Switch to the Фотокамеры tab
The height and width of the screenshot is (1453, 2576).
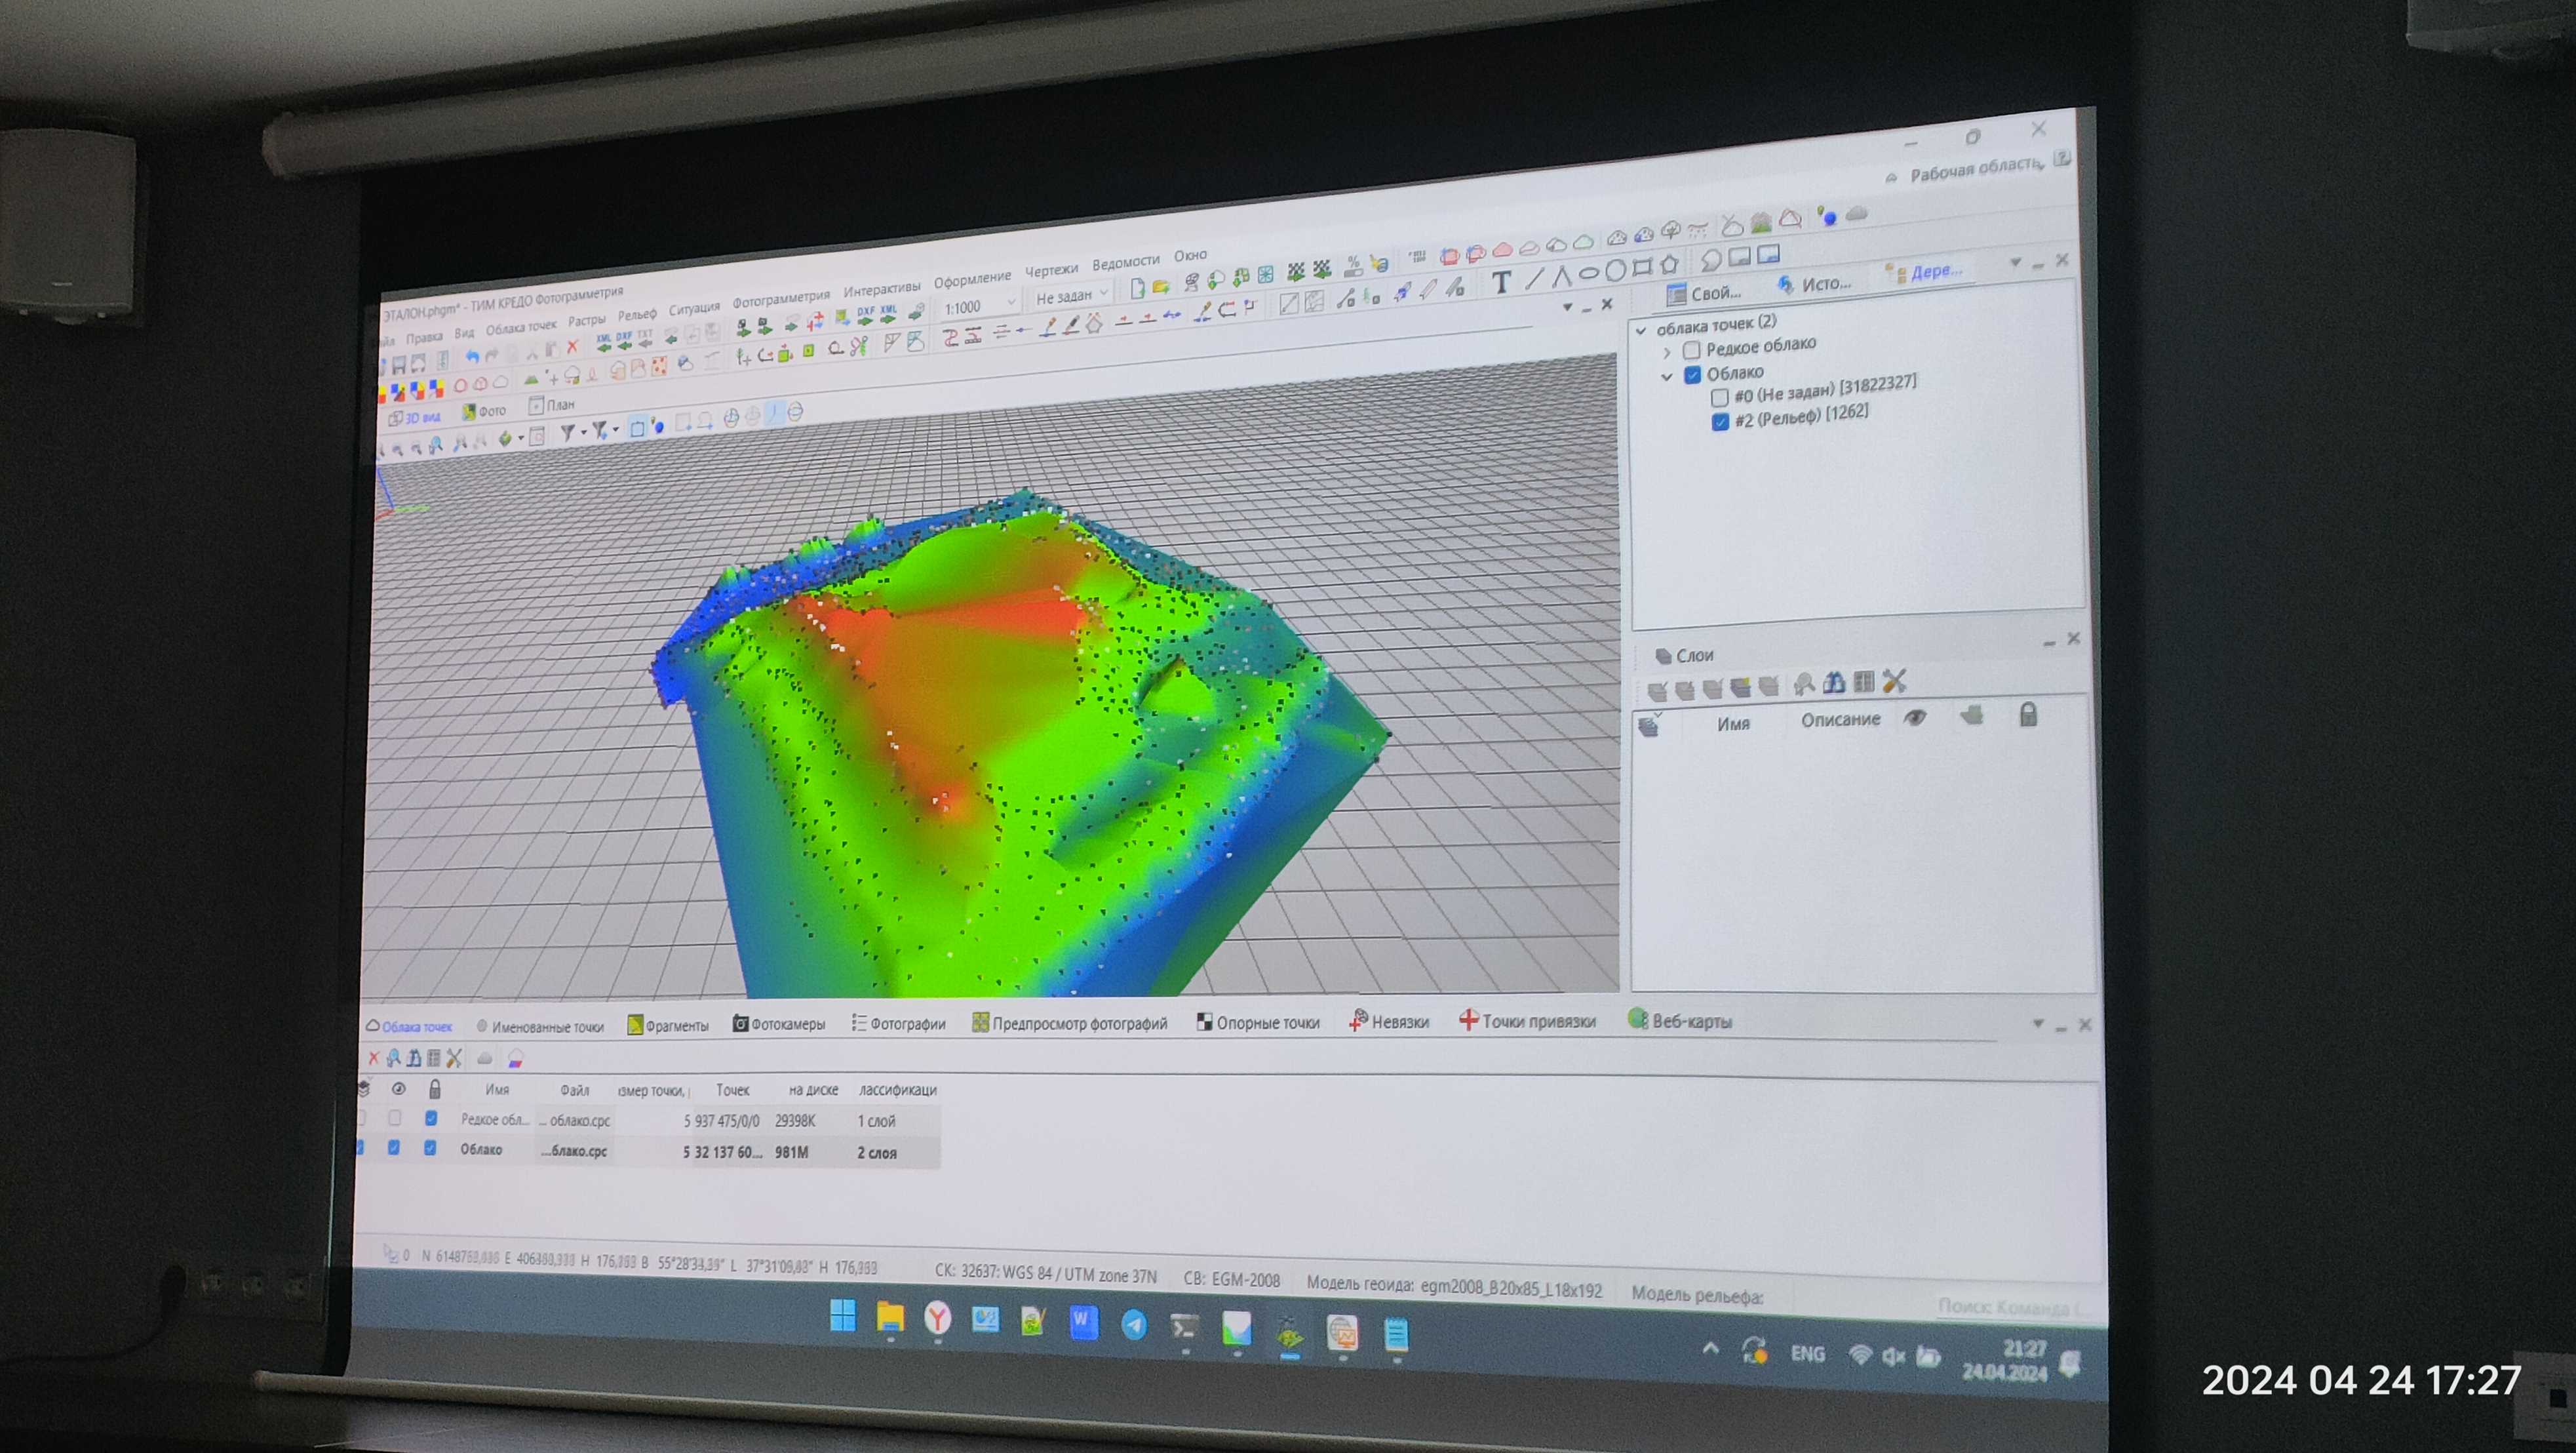(x=779, y=1024)
